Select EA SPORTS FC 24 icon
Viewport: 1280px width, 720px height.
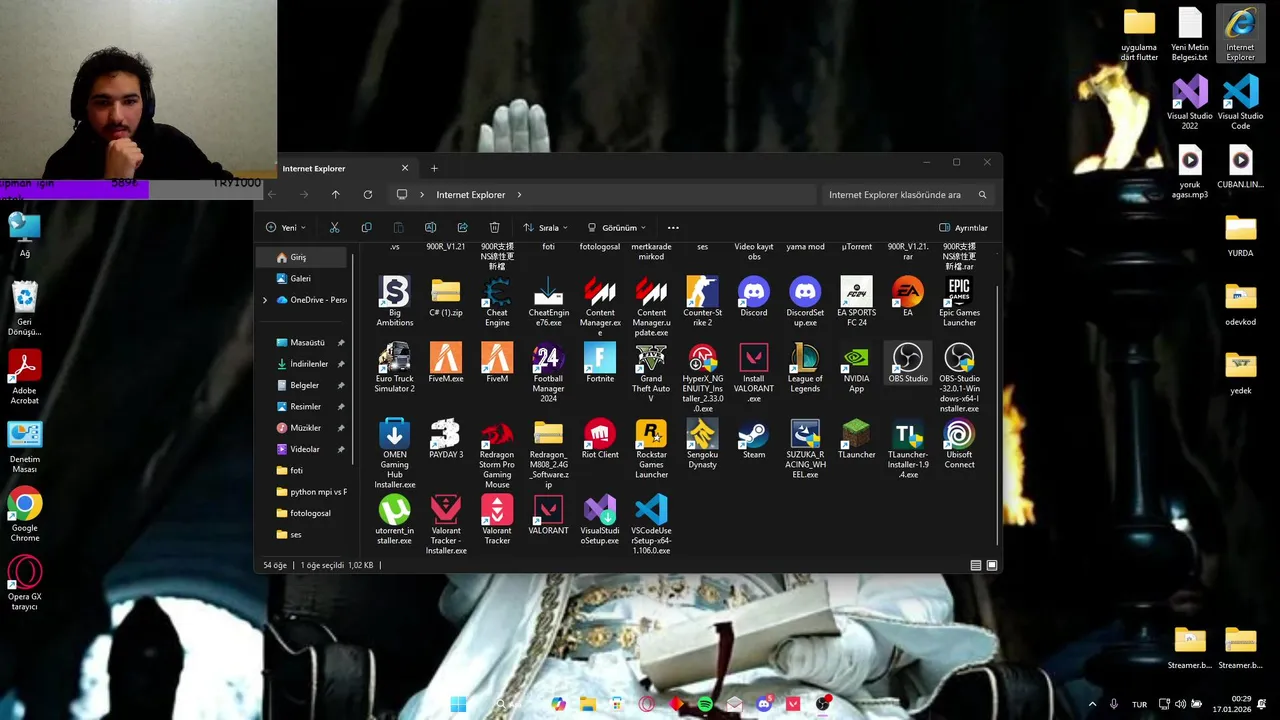click(856, 292)
